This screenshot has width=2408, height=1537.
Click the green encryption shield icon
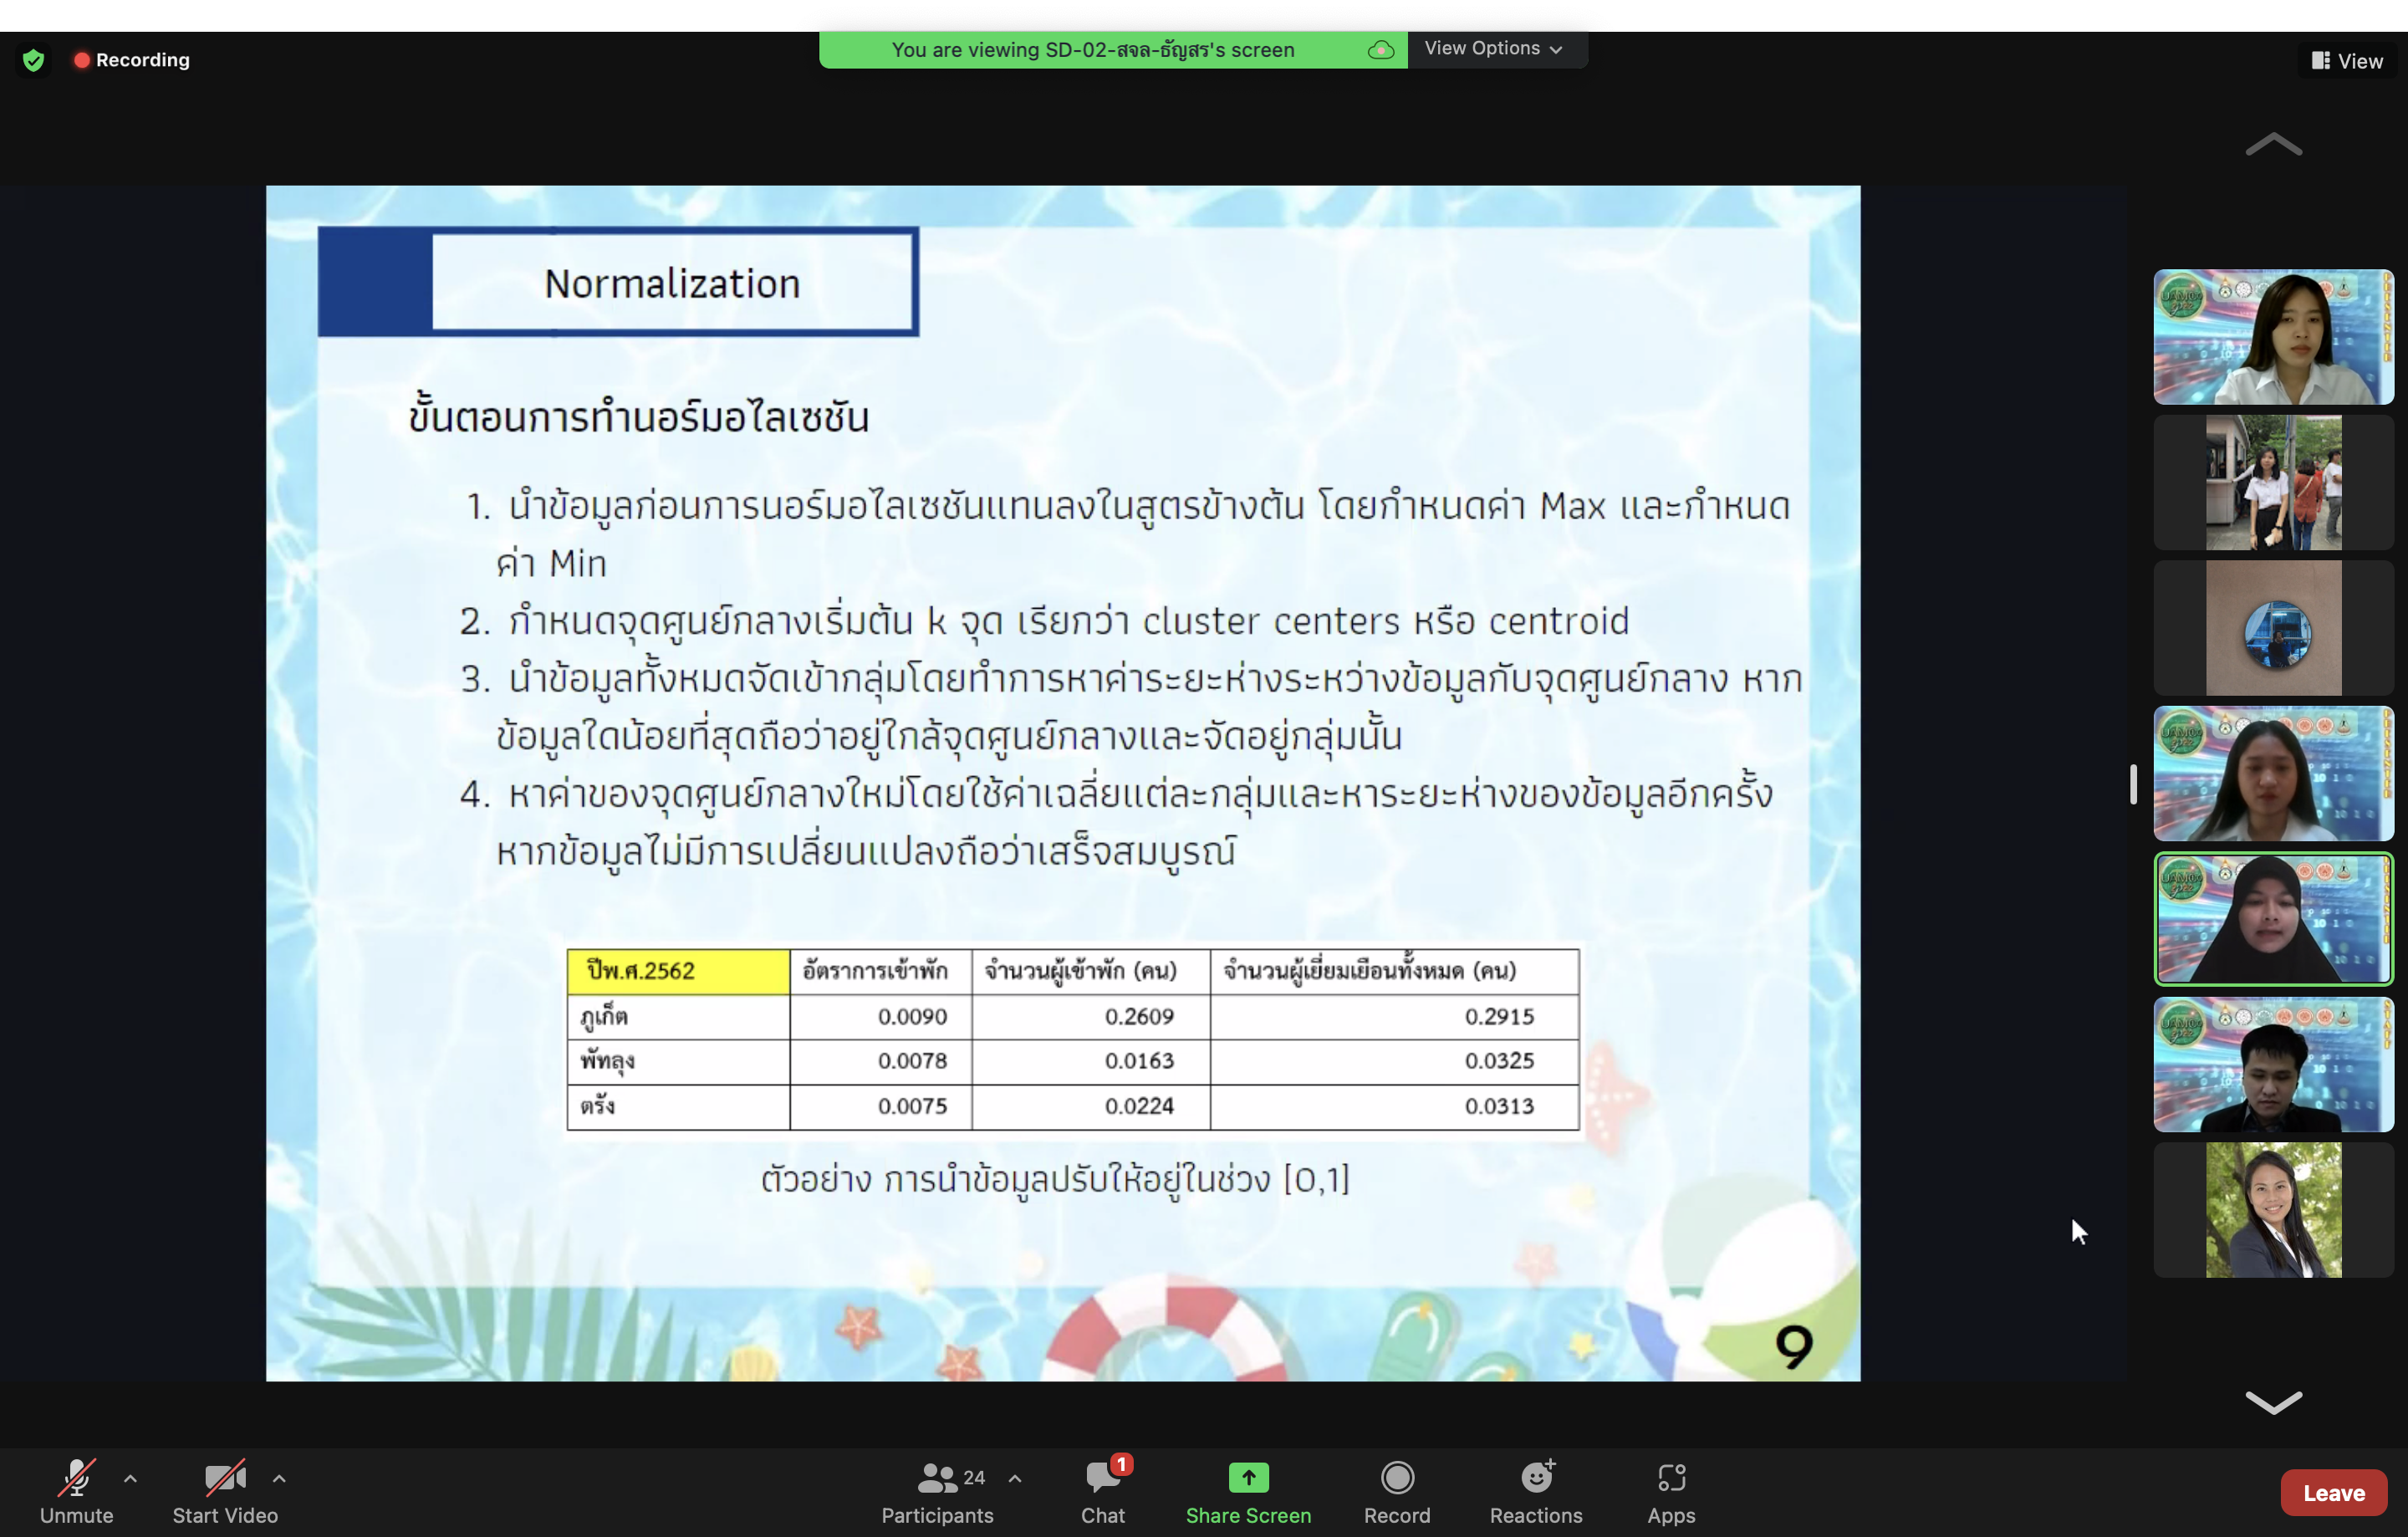tap(34, 60)
